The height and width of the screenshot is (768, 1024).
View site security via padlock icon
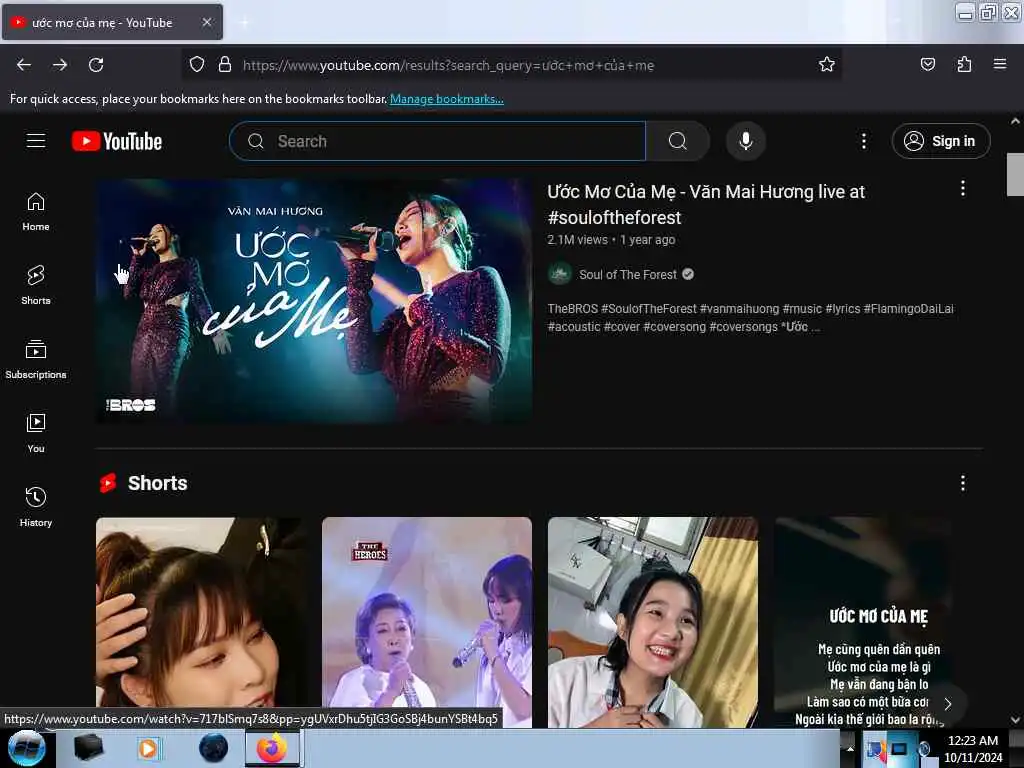[x=225, y=64]
